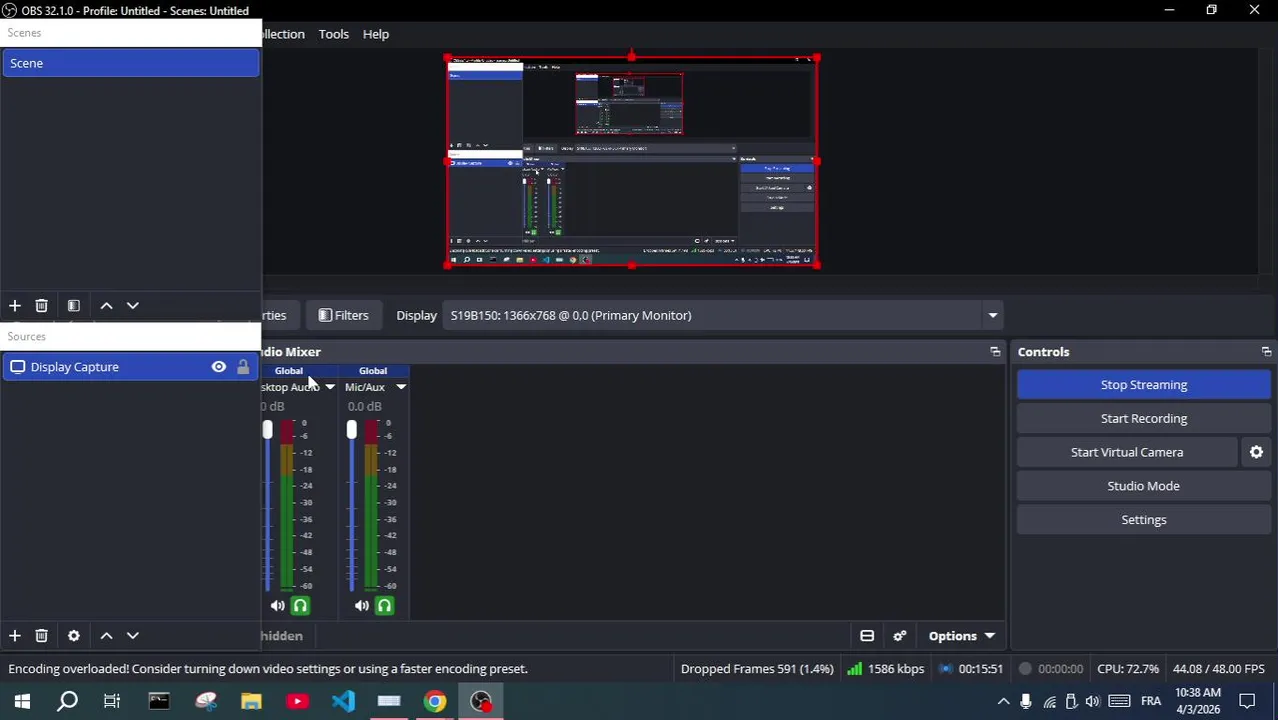Open File Explorer from taskbar
1278x720 pixels.
click(251, 702)
